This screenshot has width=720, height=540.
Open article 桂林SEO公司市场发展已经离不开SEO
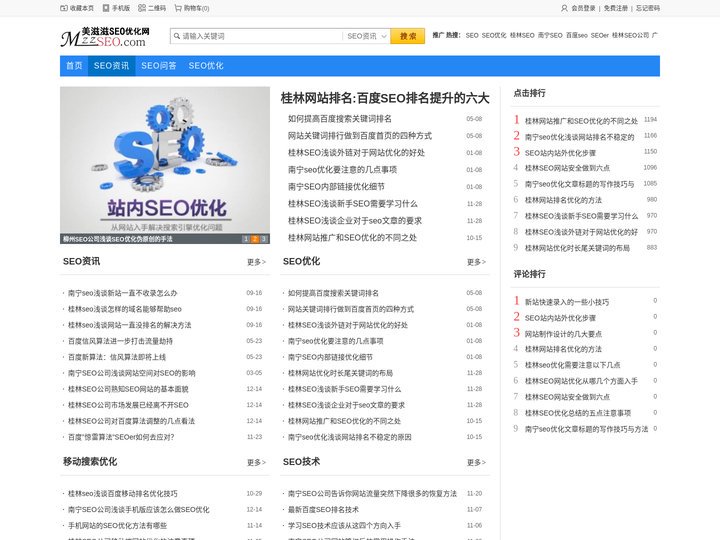(x=128, y=405)
